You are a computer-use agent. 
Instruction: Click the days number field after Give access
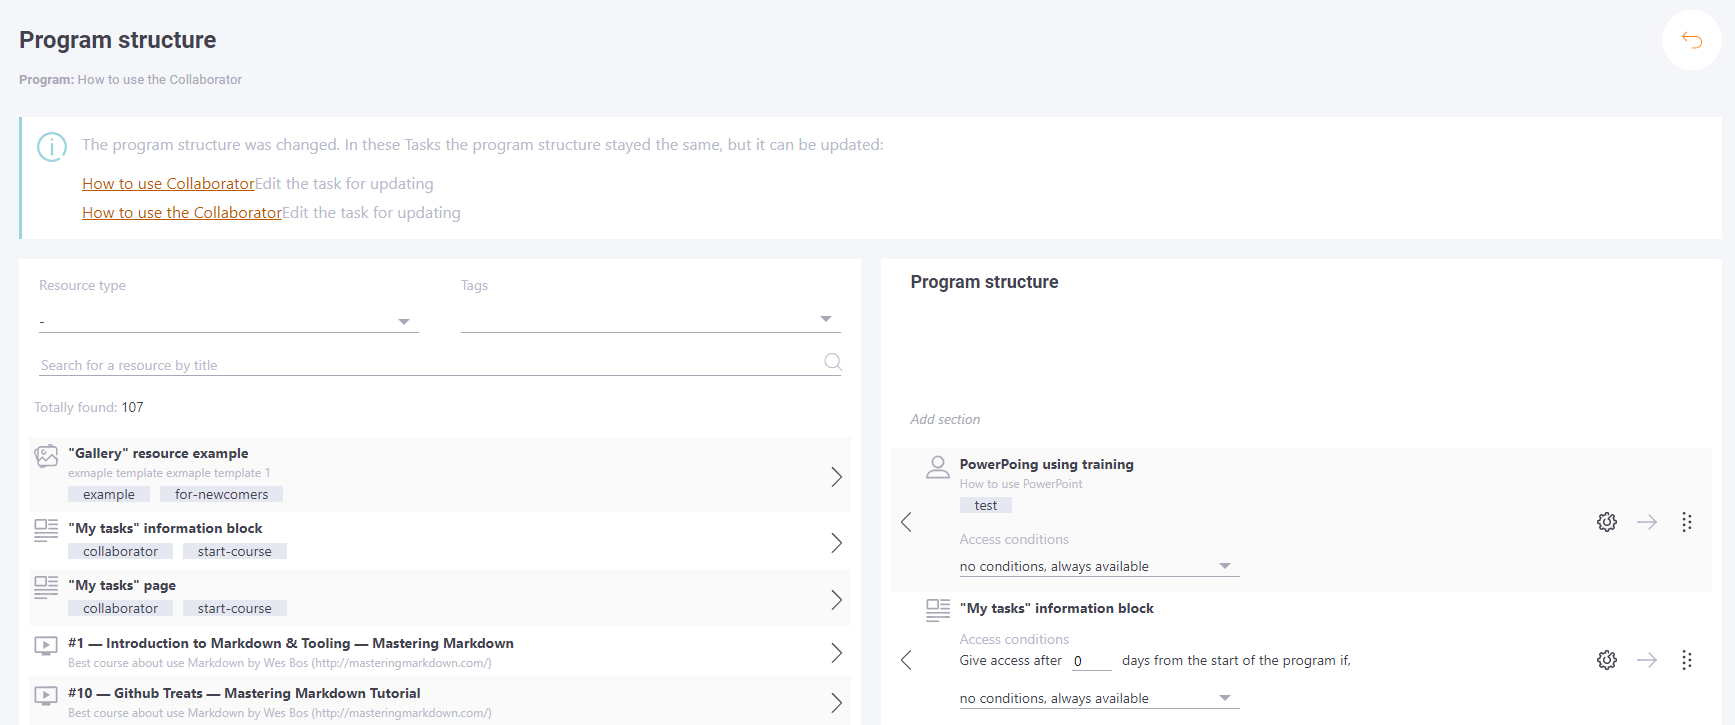point(1091,661)
